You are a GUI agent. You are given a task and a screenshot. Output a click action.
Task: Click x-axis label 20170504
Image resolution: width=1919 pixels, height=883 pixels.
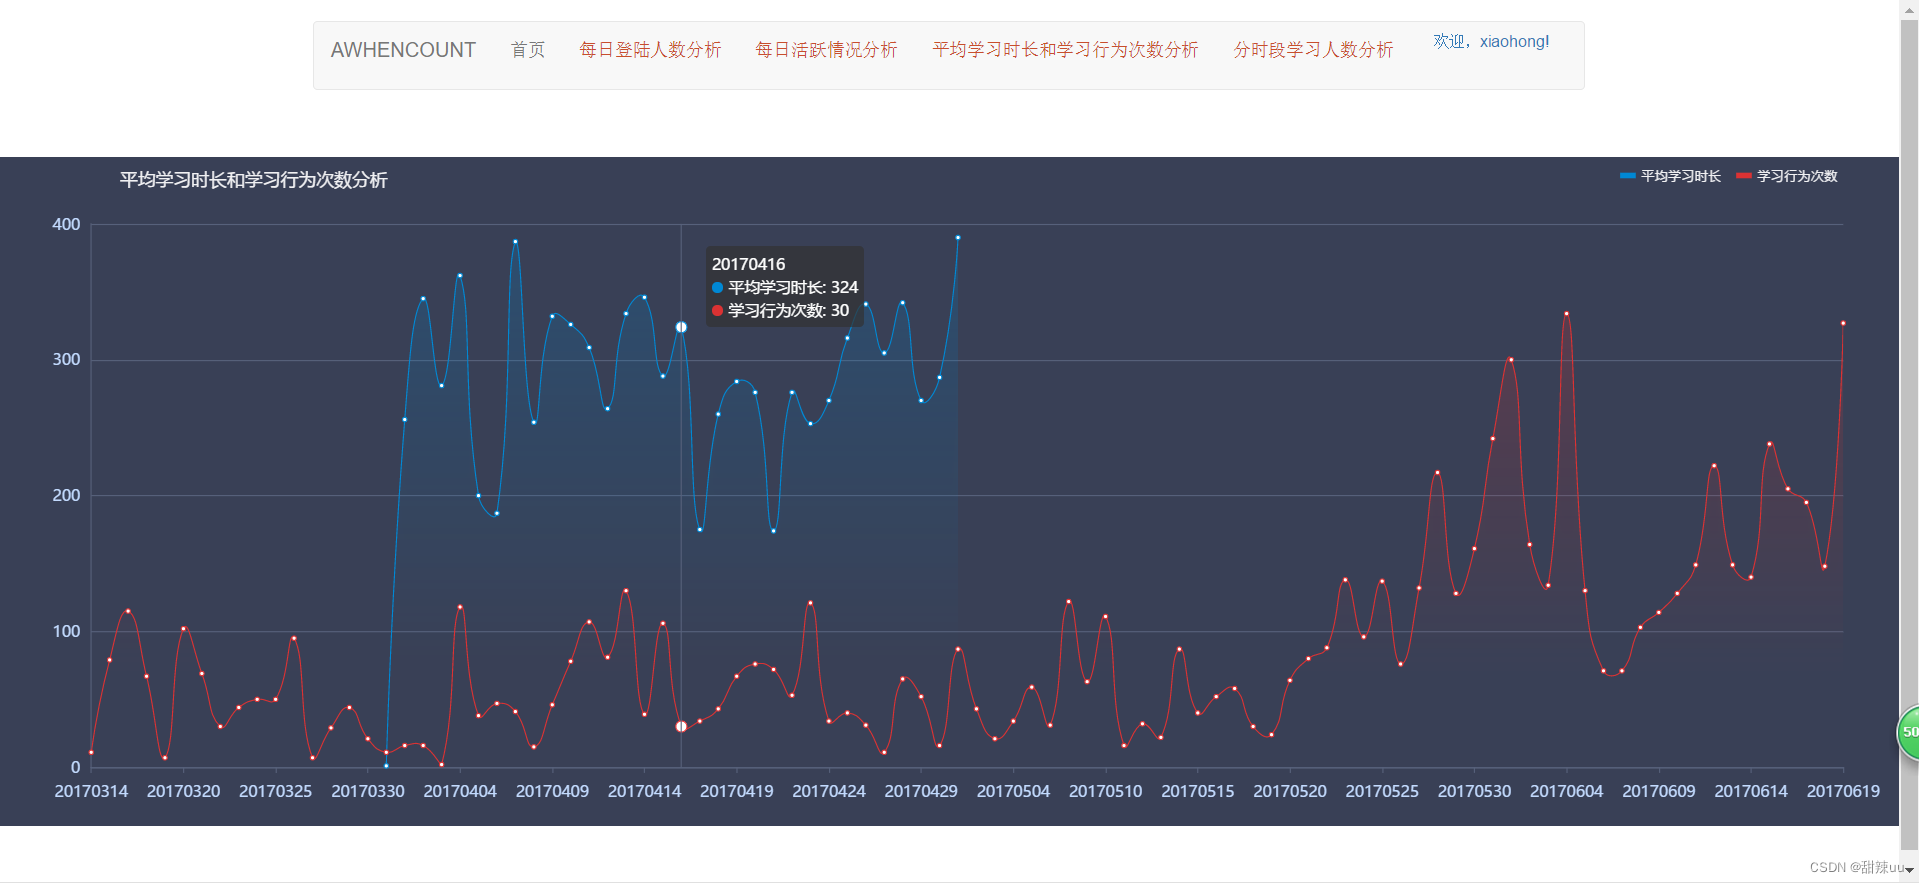(1013, 791)
